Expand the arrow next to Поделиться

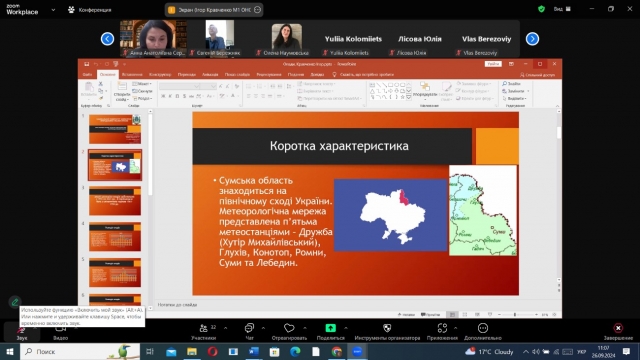click(x=346, y=328)
